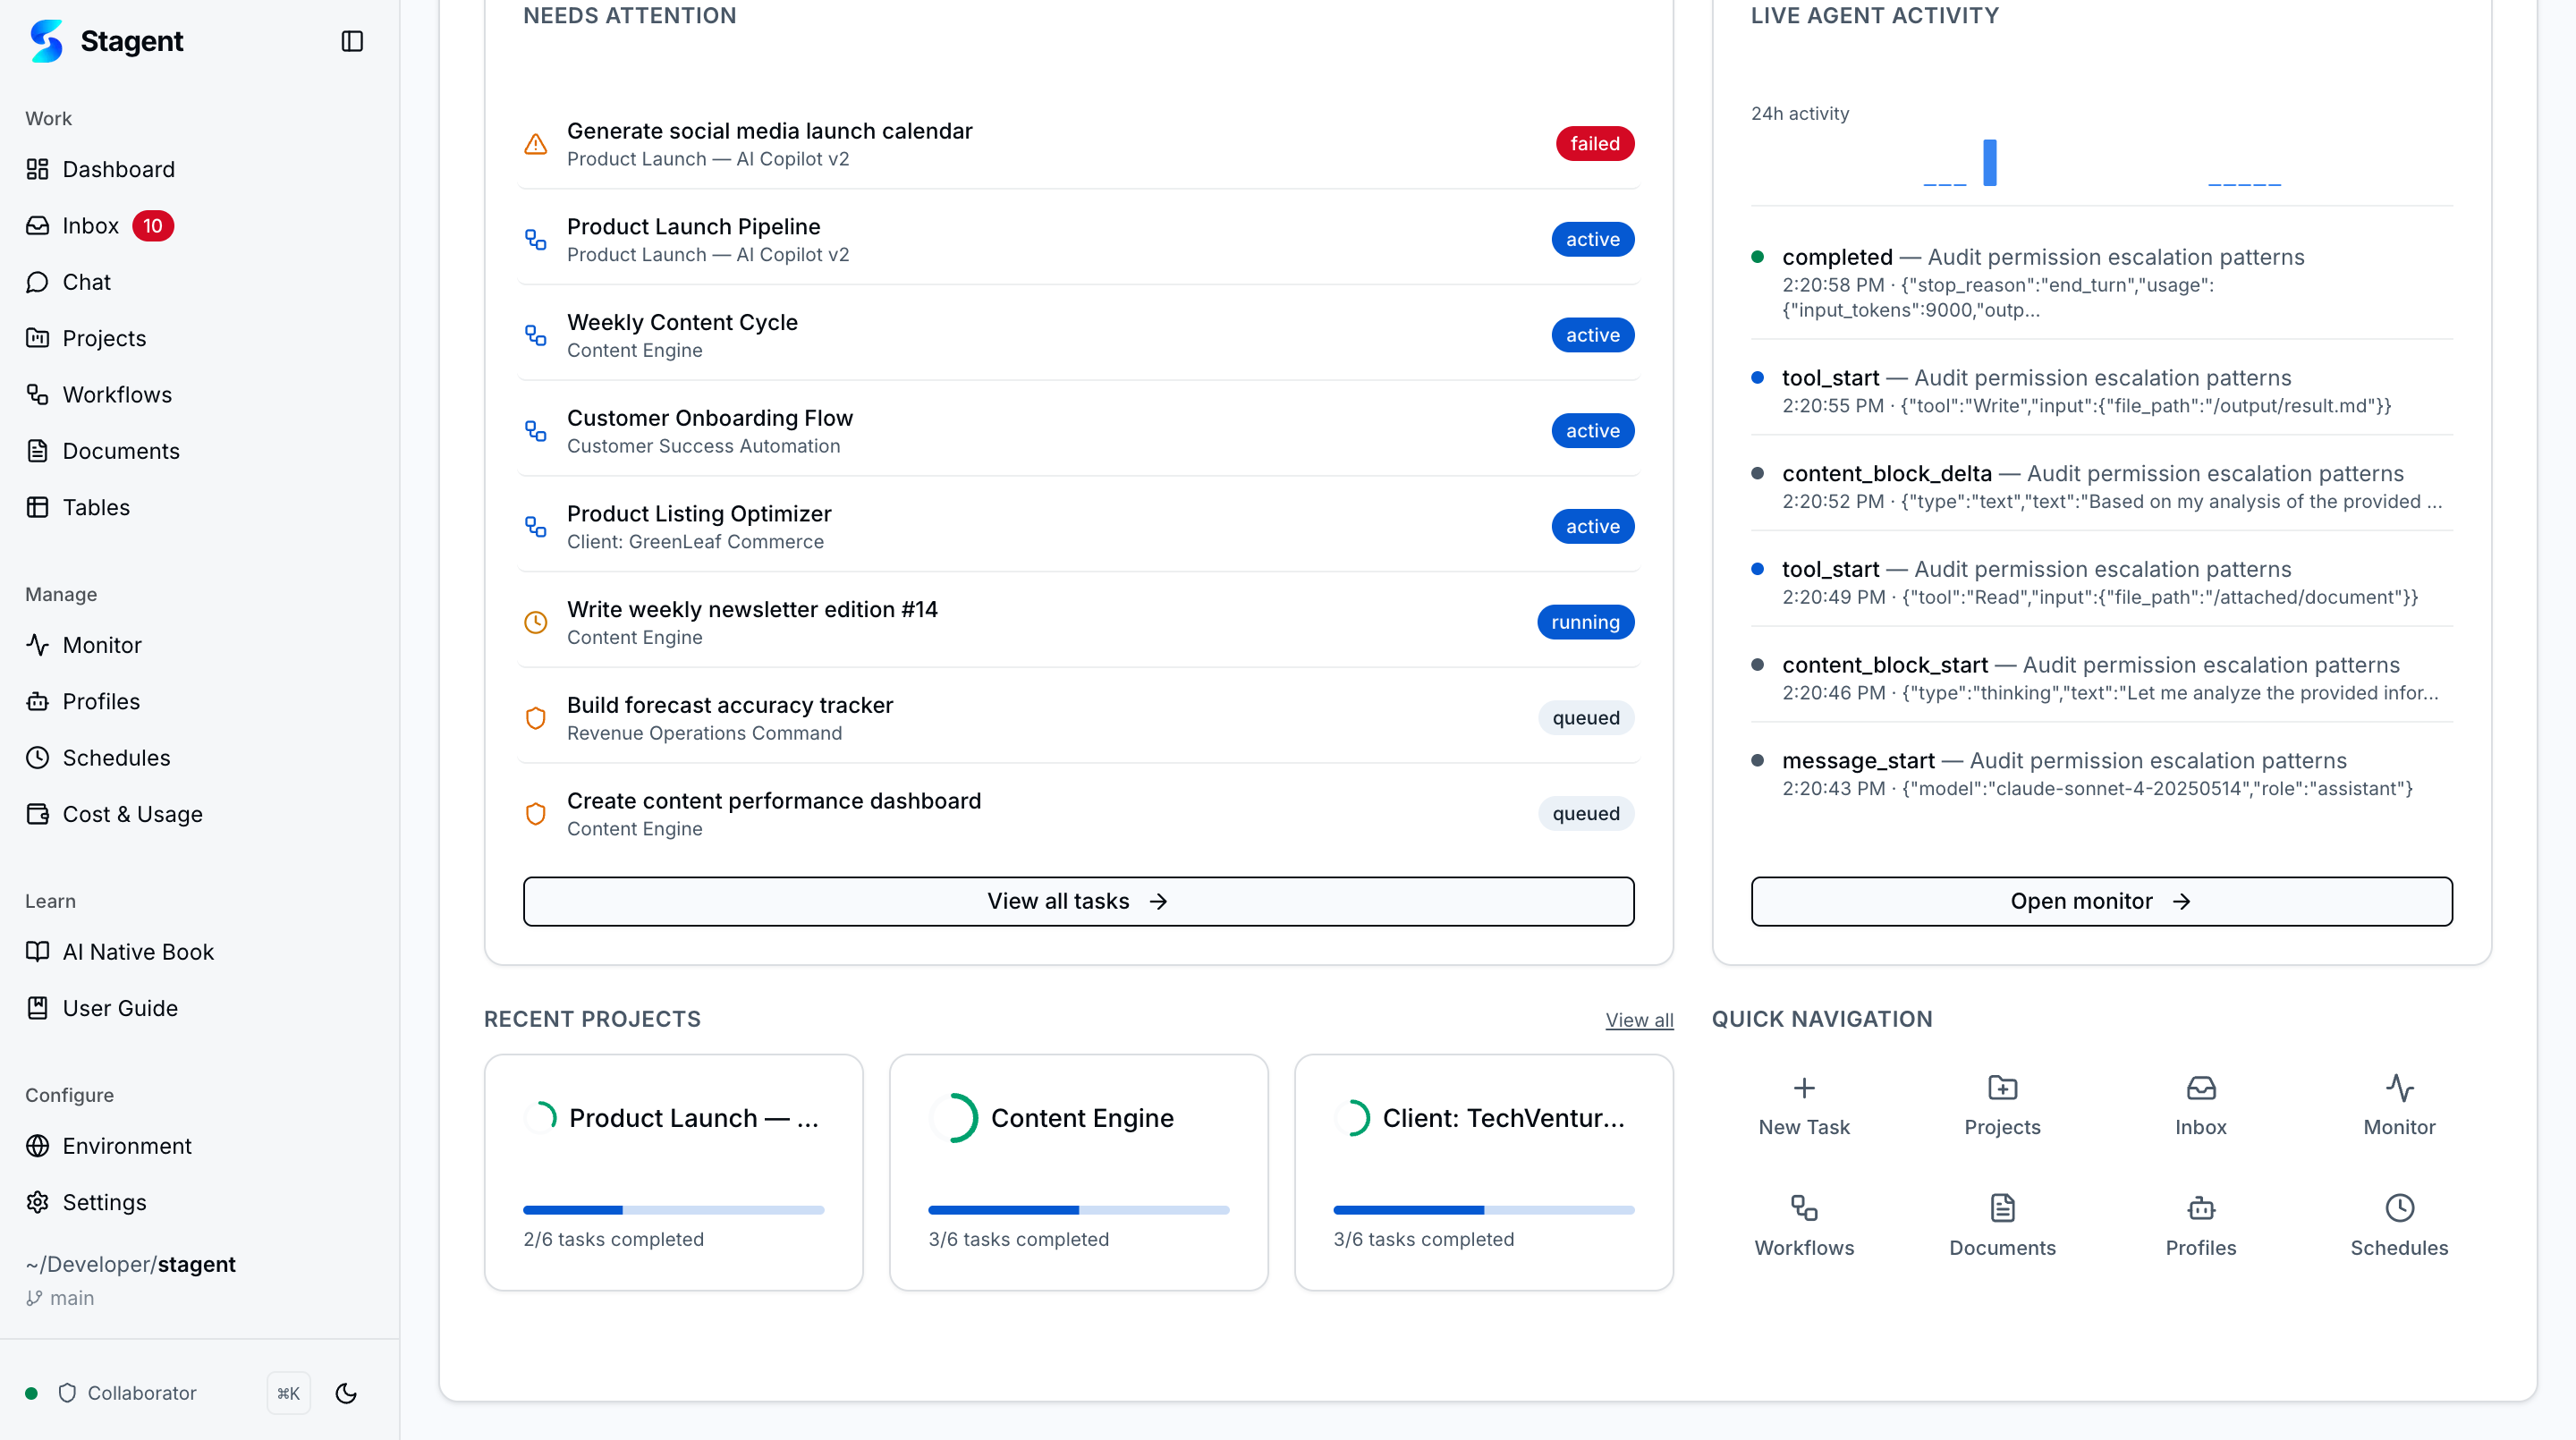2576x1440 pixels.
Task: Collapse the sidebar with the panel icon
Action: pos(352,41)
